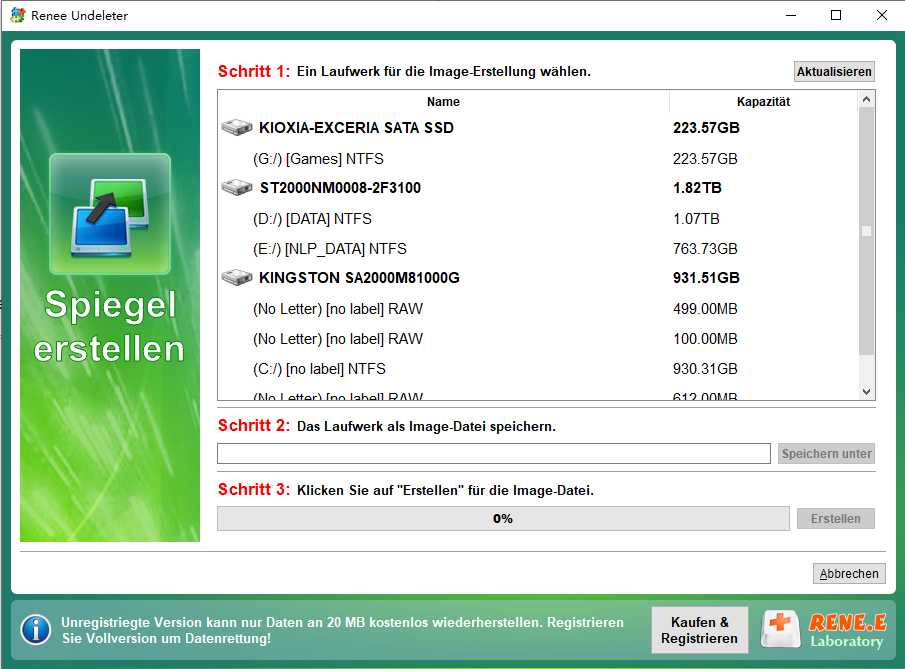
Task: Click the Erstellen button
Action: pyautogui.click(x=835, y=518)
